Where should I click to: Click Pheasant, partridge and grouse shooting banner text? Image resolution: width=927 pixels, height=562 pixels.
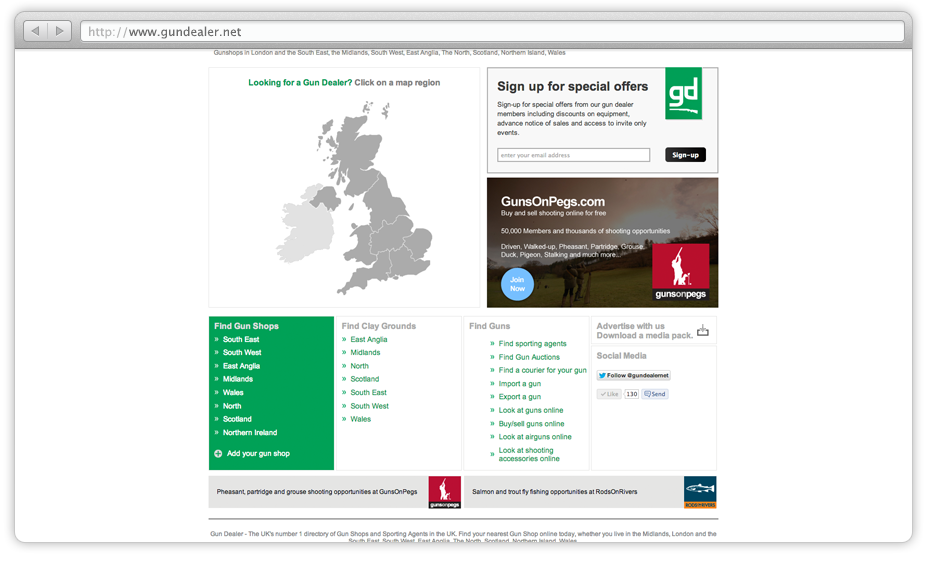(317, 492)
